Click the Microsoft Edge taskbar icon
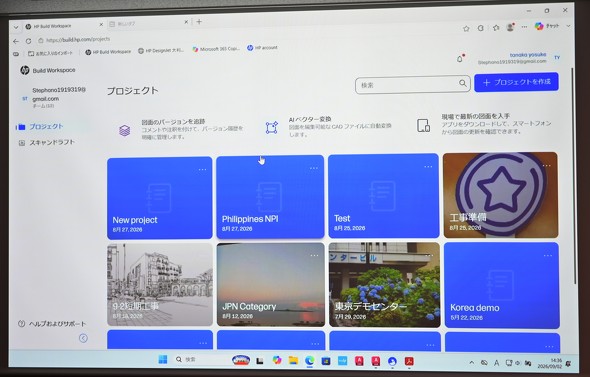Screen dimensions: 590x377 [310, 360]
